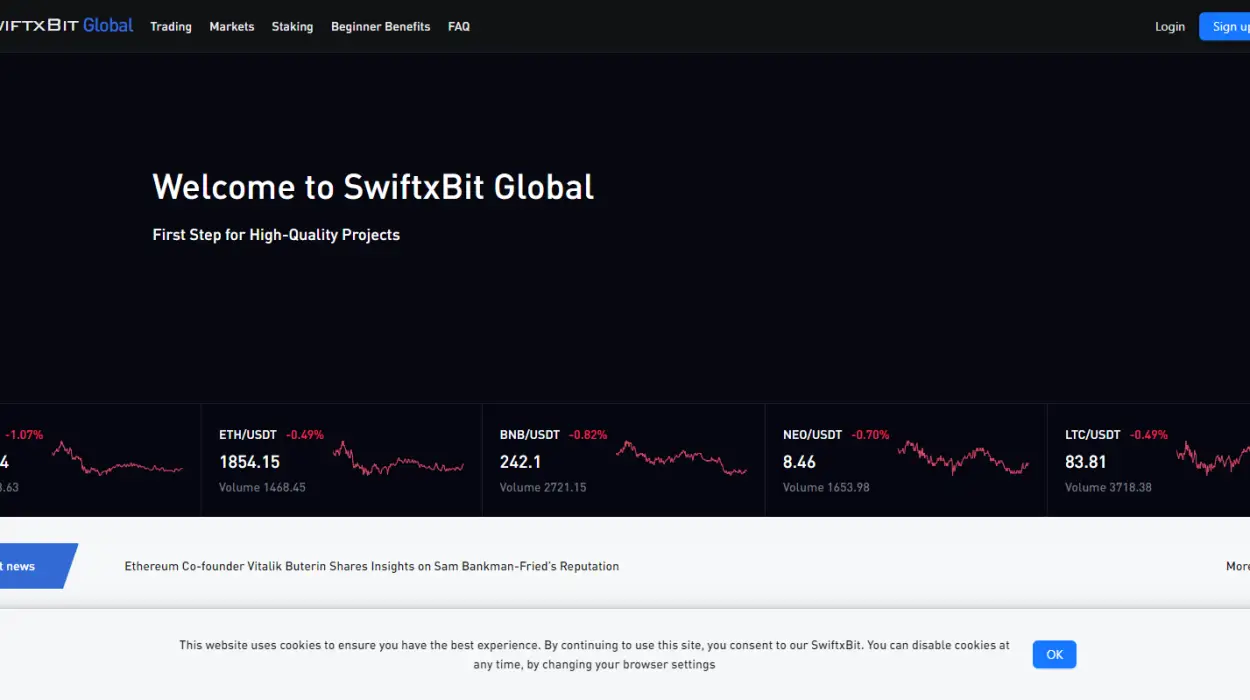
Task: Click the Login link
Action: tap(1170, 27)
